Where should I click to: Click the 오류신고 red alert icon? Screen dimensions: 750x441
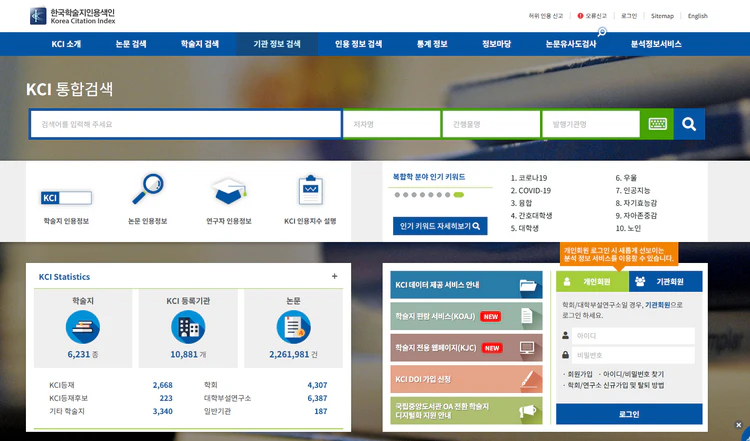(580, 16)
